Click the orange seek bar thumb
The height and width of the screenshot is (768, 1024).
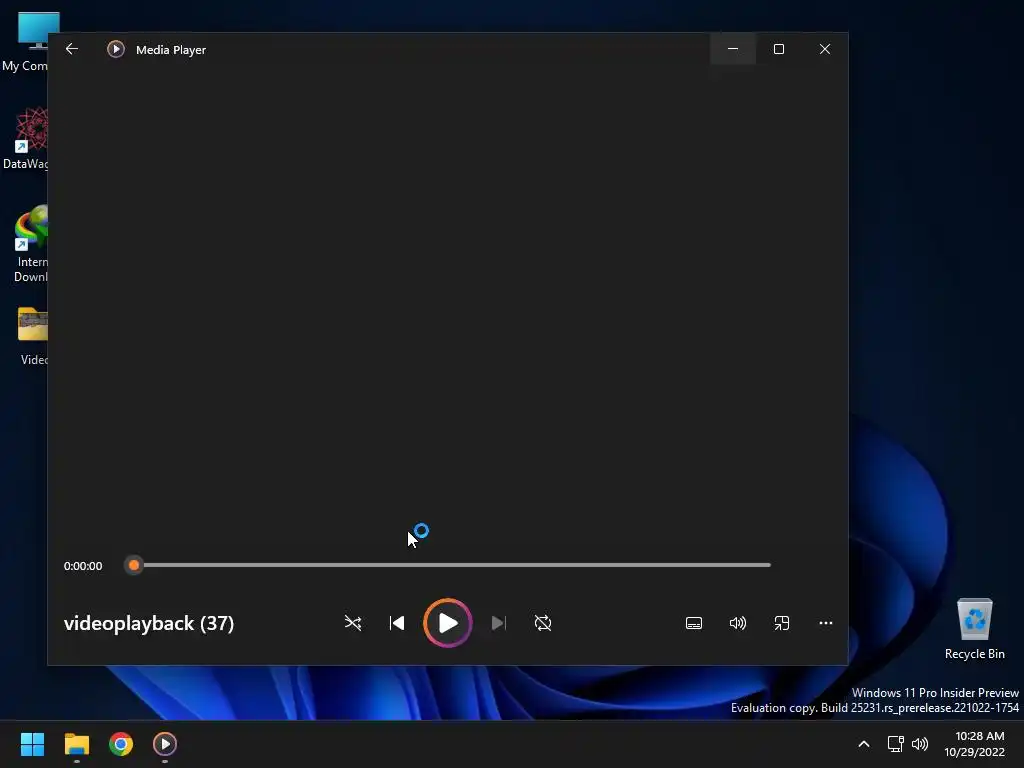[134, 565]
